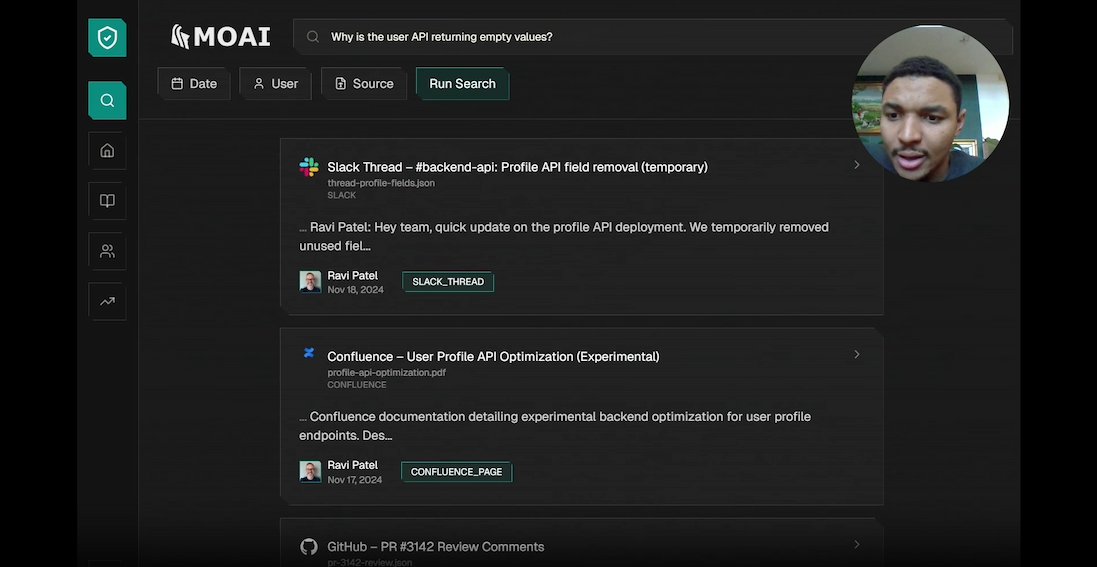Click the SLACK_THREAD tag
1097x567 pixels.
(x=448, y=281)
